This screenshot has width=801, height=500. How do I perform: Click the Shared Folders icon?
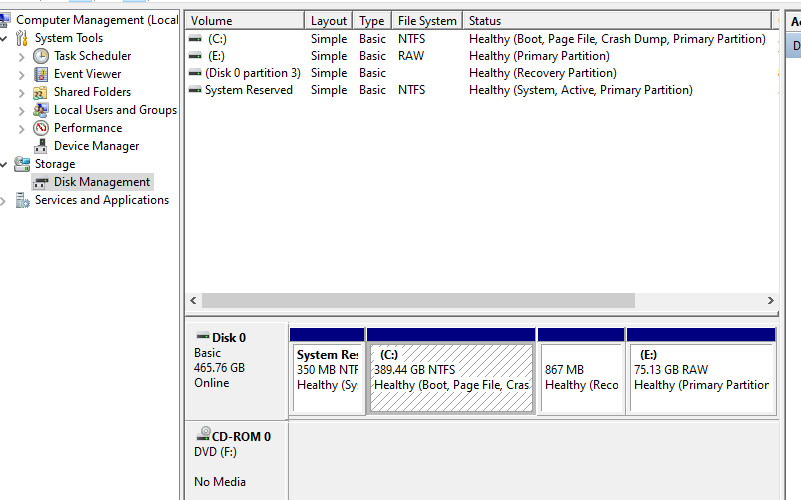click(x=41, y=92)
